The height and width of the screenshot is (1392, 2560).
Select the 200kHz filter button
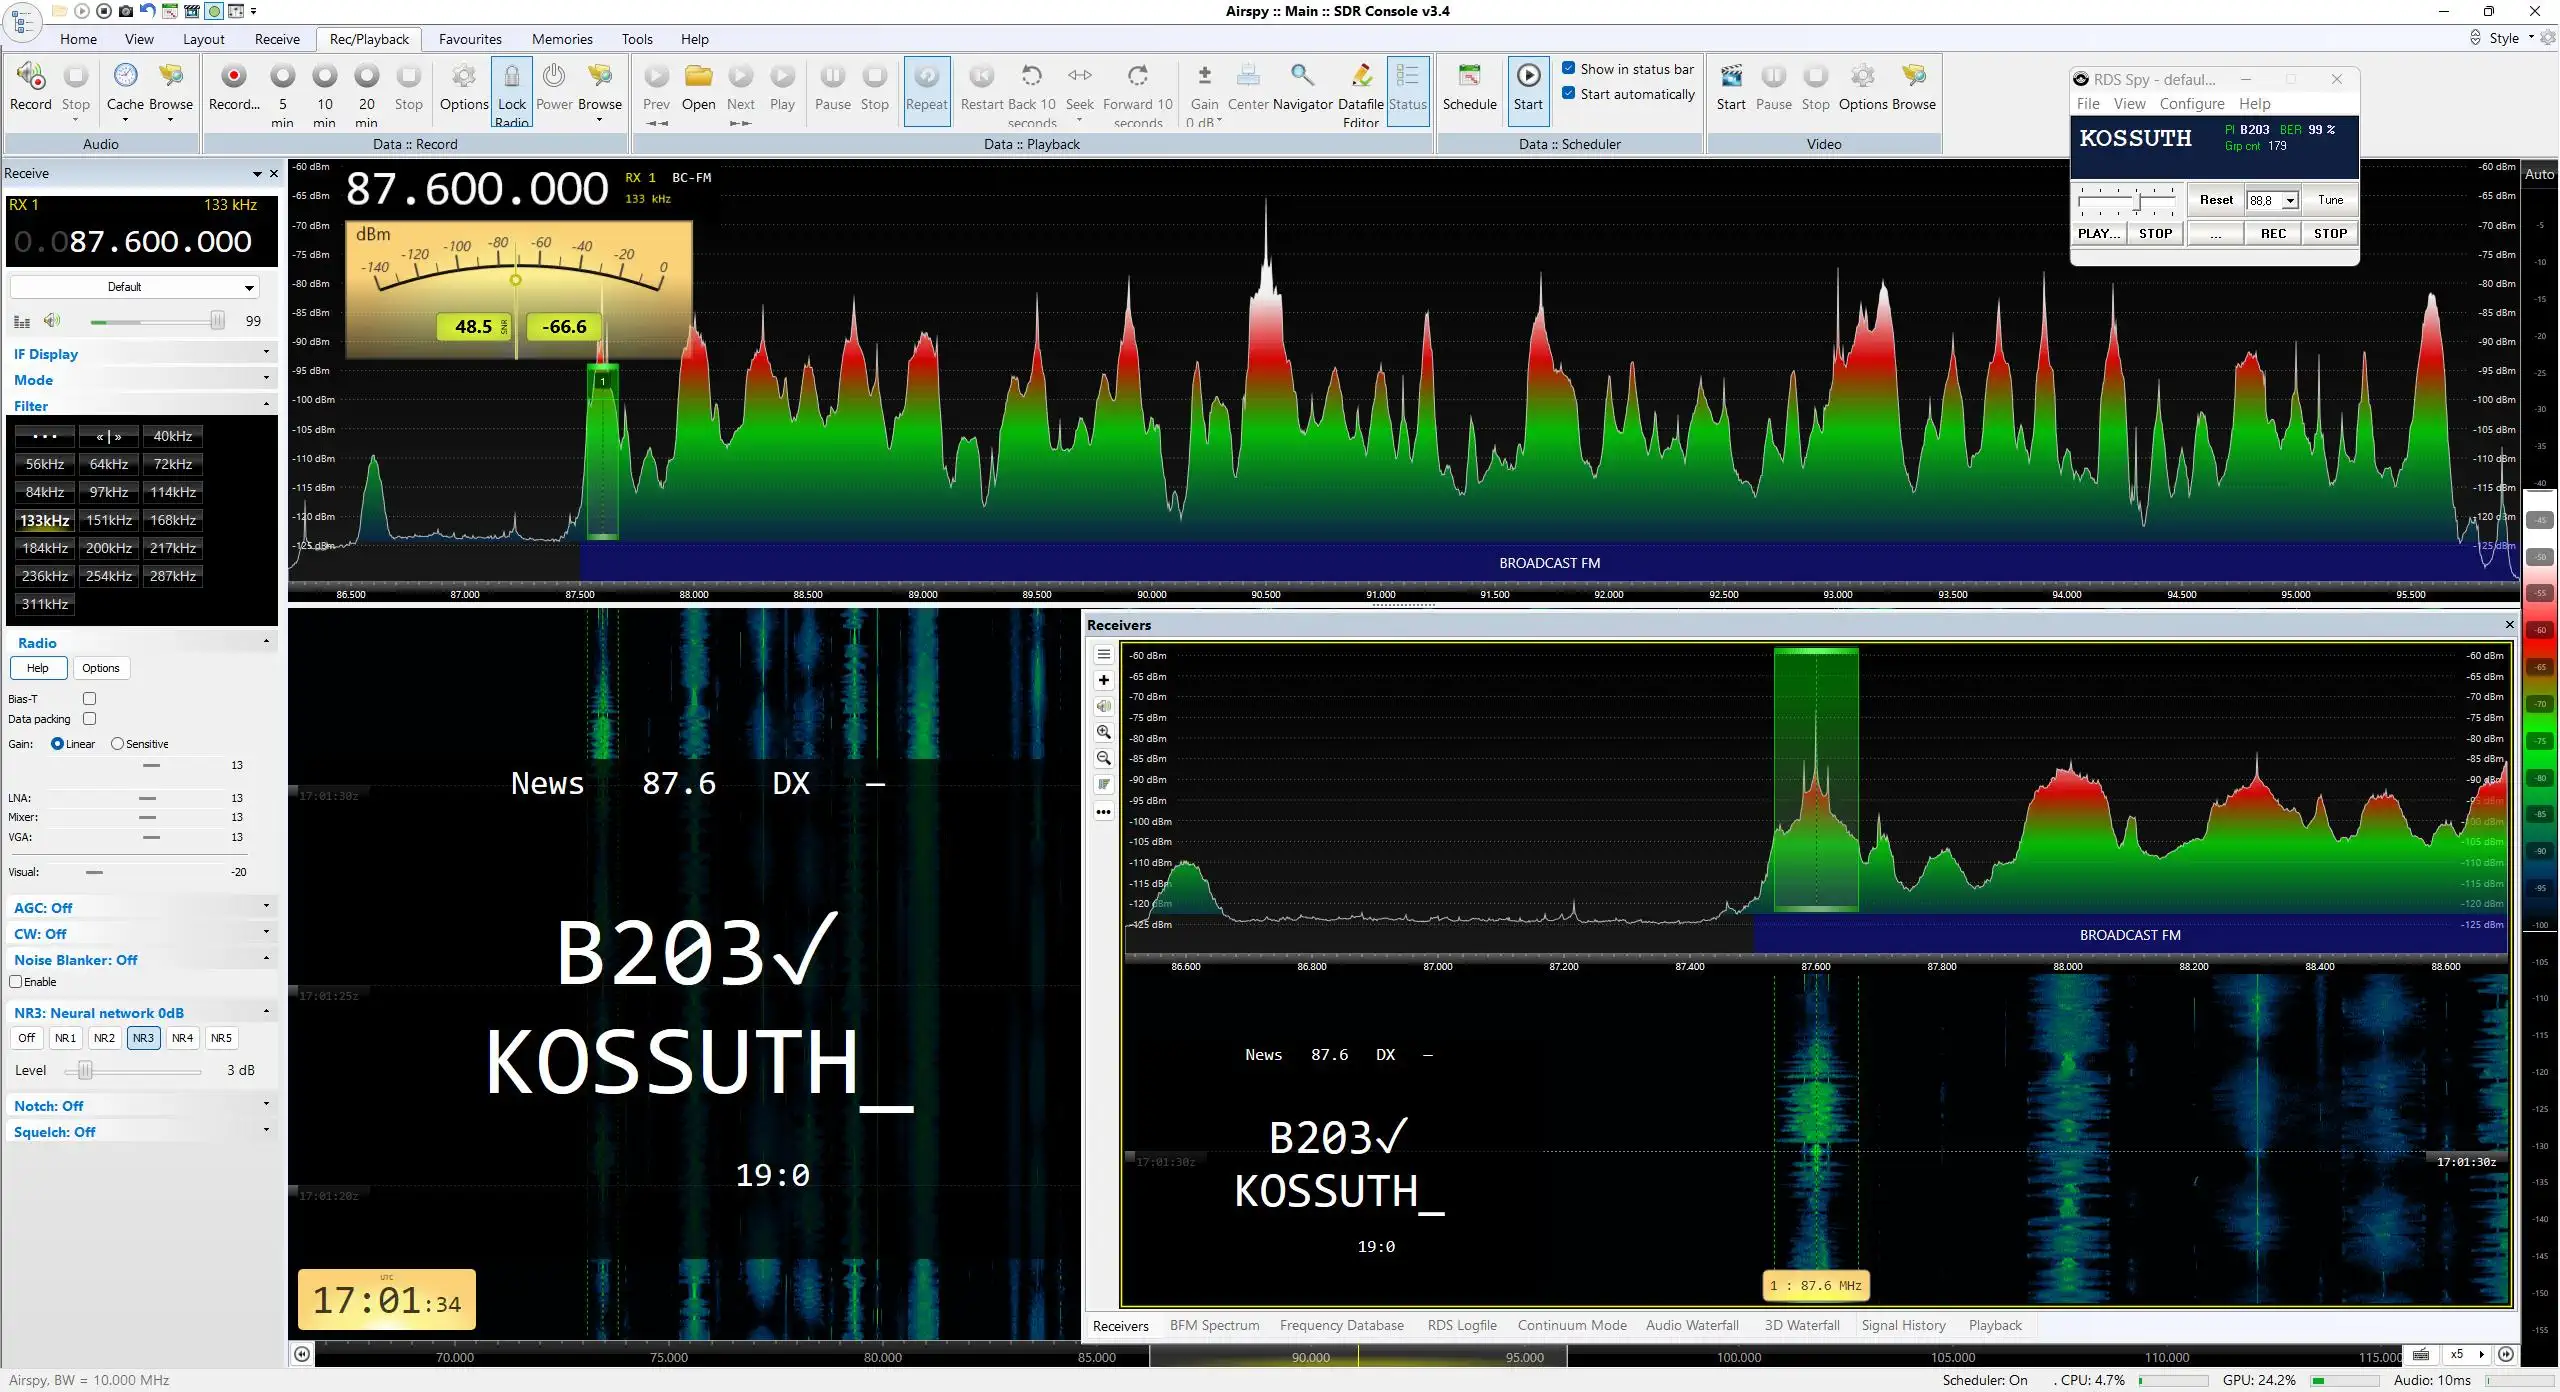(x=109, y=548)
